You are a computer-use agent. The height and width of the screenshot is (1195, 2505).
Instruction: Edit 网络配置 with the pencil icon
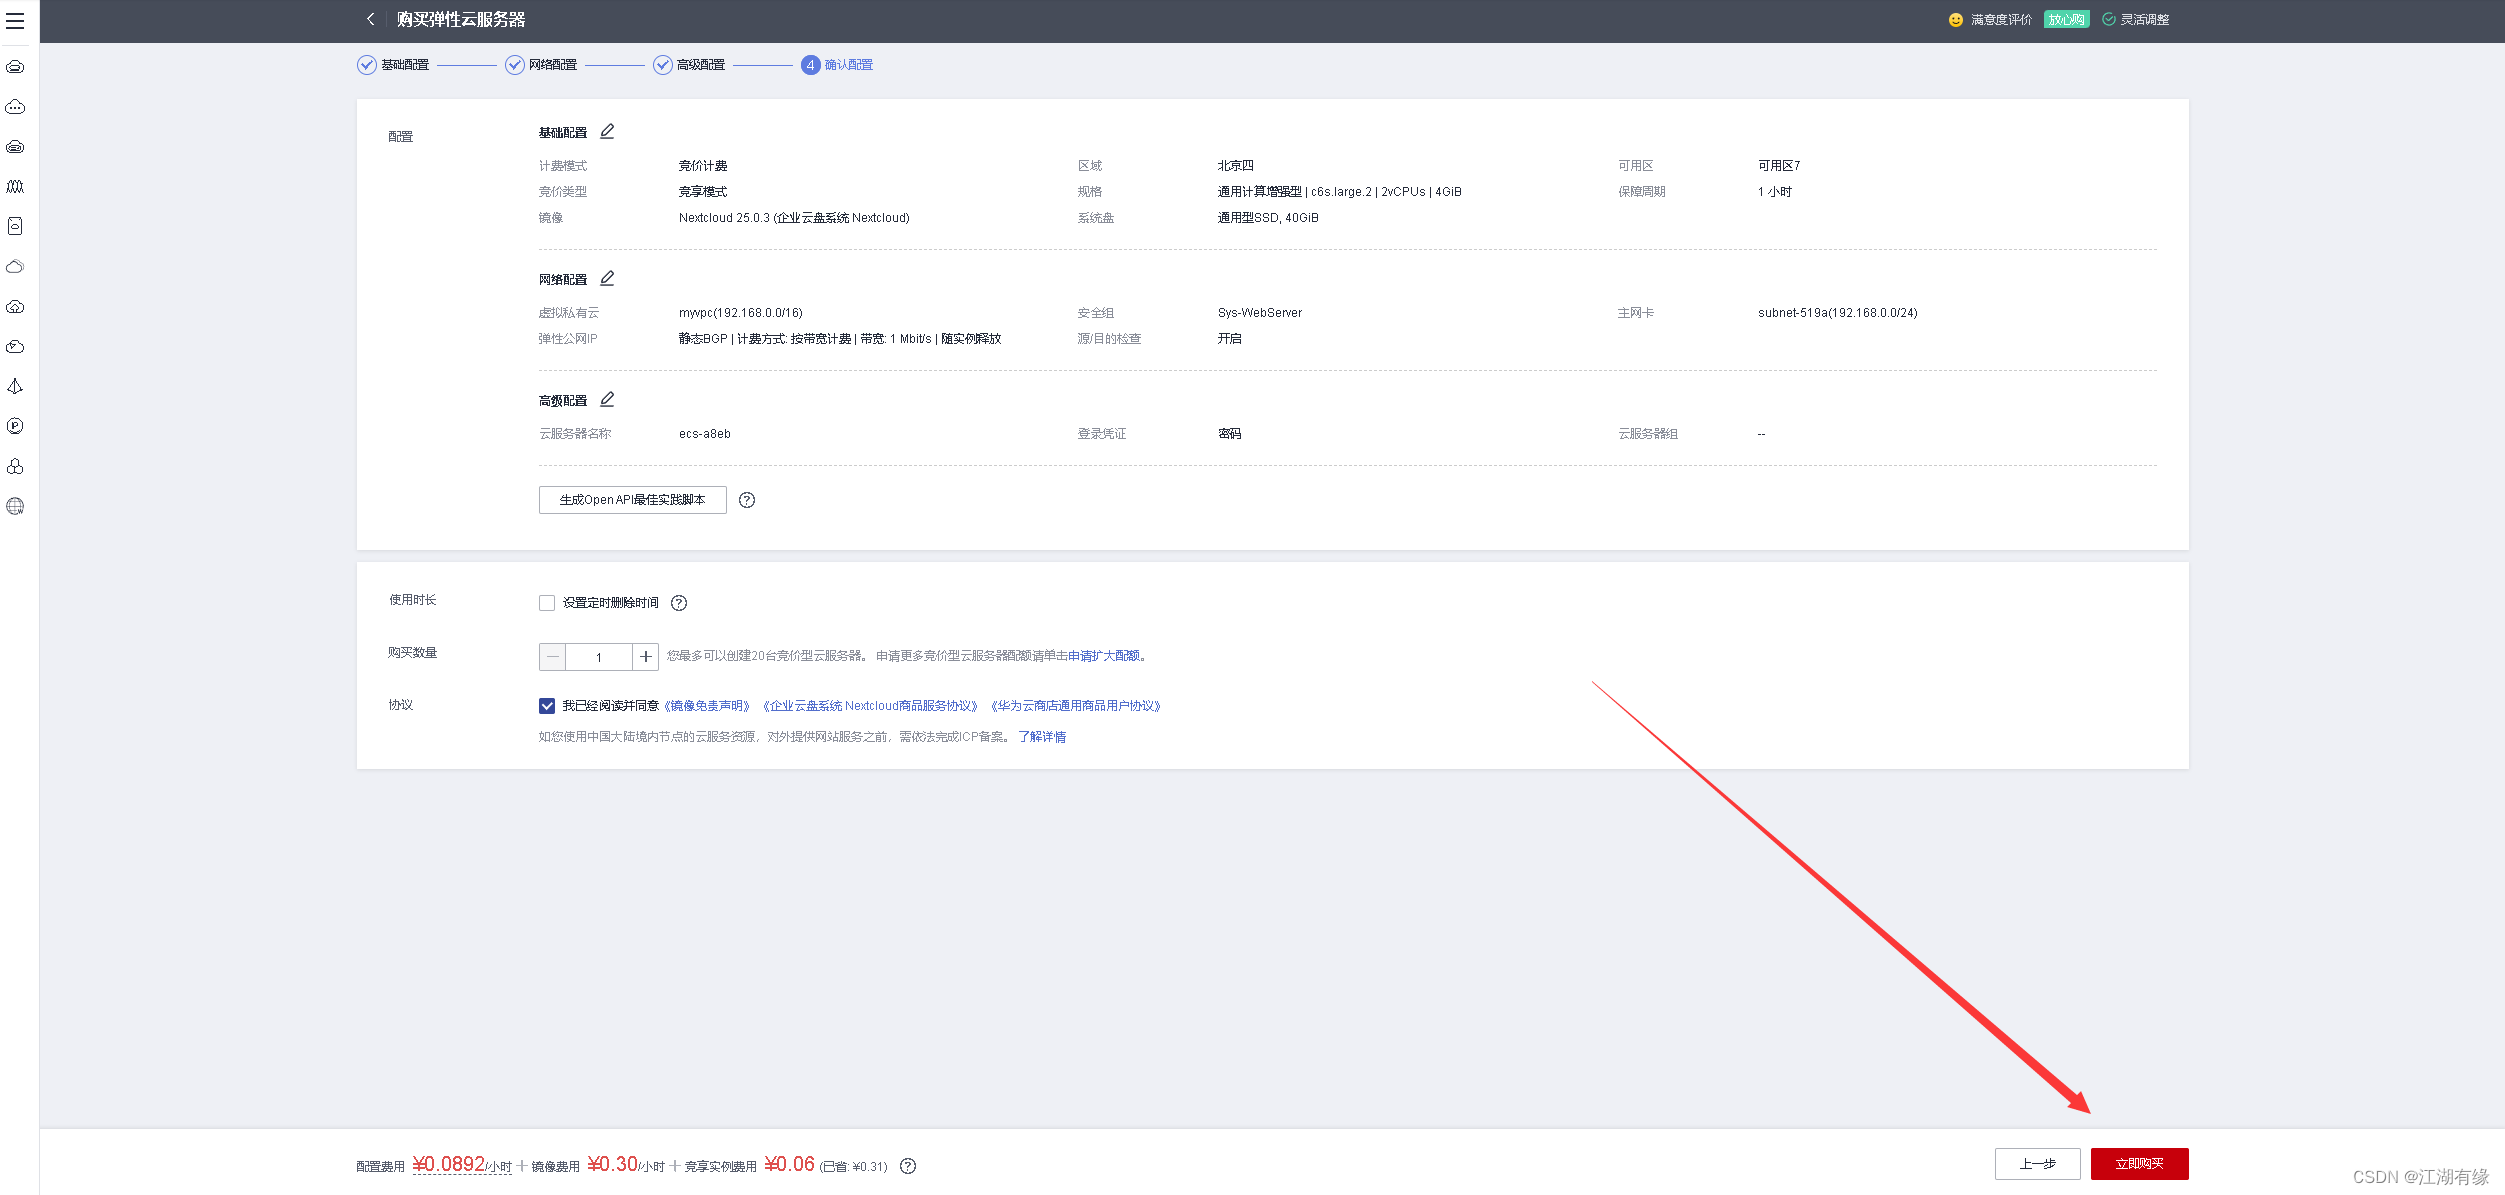(607, 278)
